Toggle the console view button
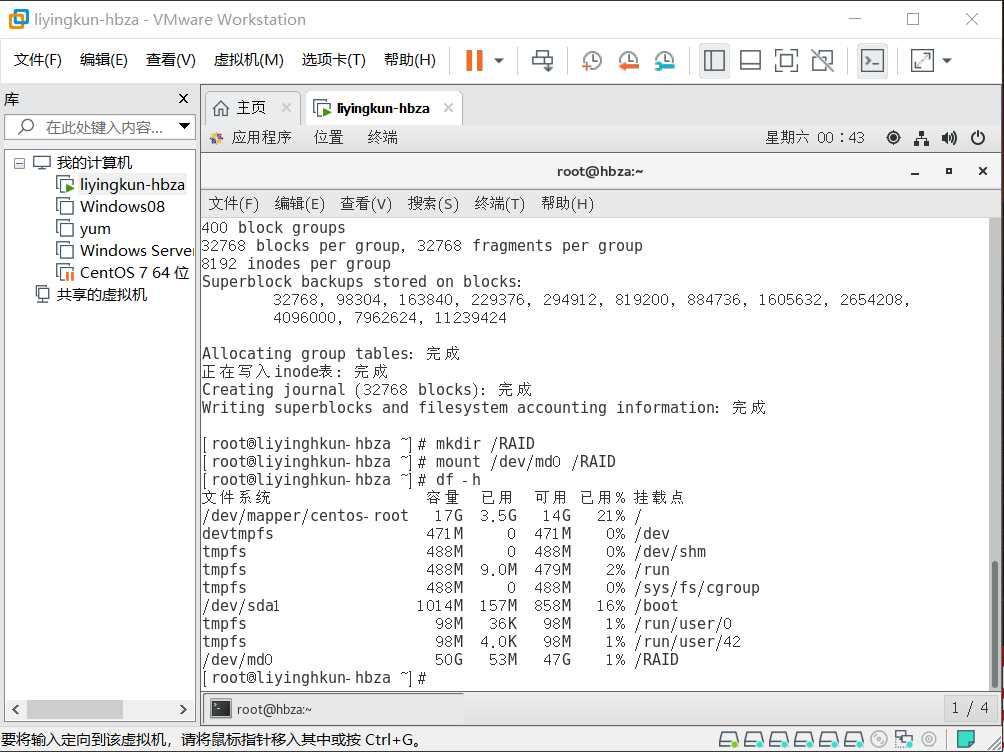Viewport: 1004px width, 752px height. pyautogui.click(x=872, y=61)
